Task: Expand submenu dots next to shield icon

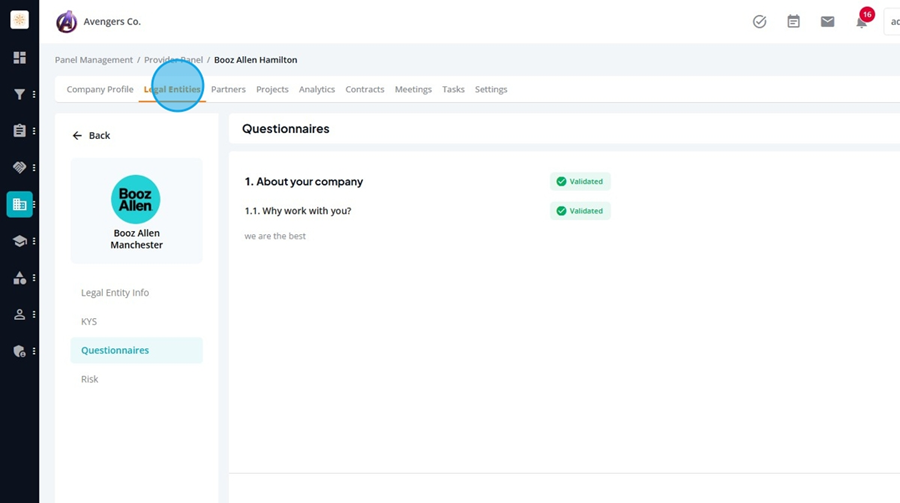Action: pos(34,351)
